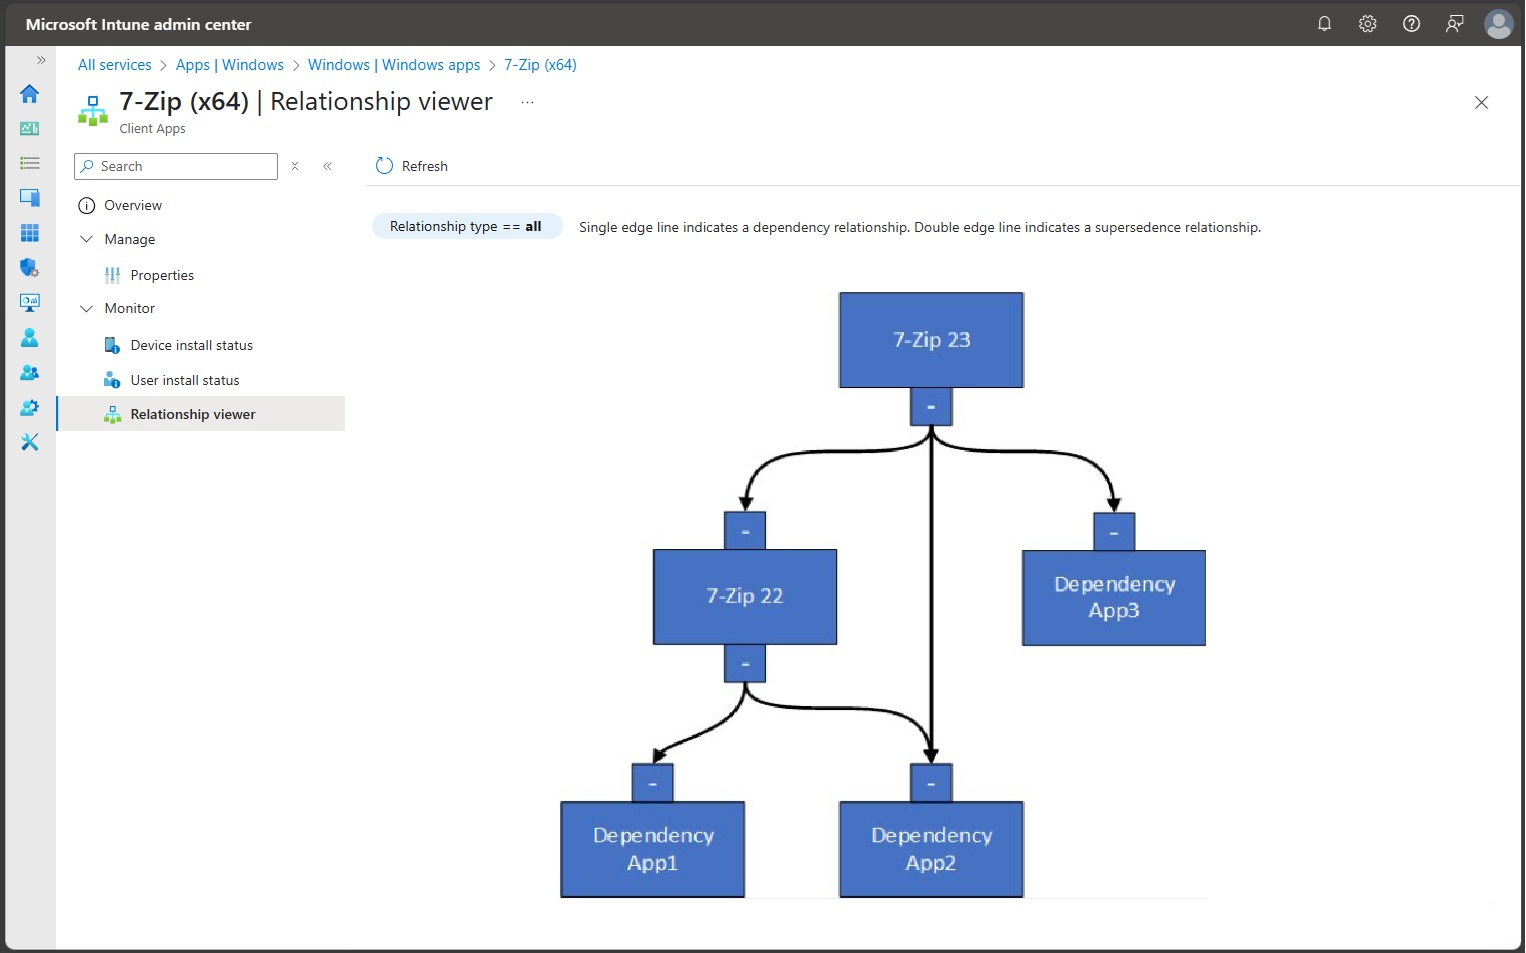This screenshot has width=1526, height=953.
Task: Select the All services list icon
Action: tap(30, 162)
